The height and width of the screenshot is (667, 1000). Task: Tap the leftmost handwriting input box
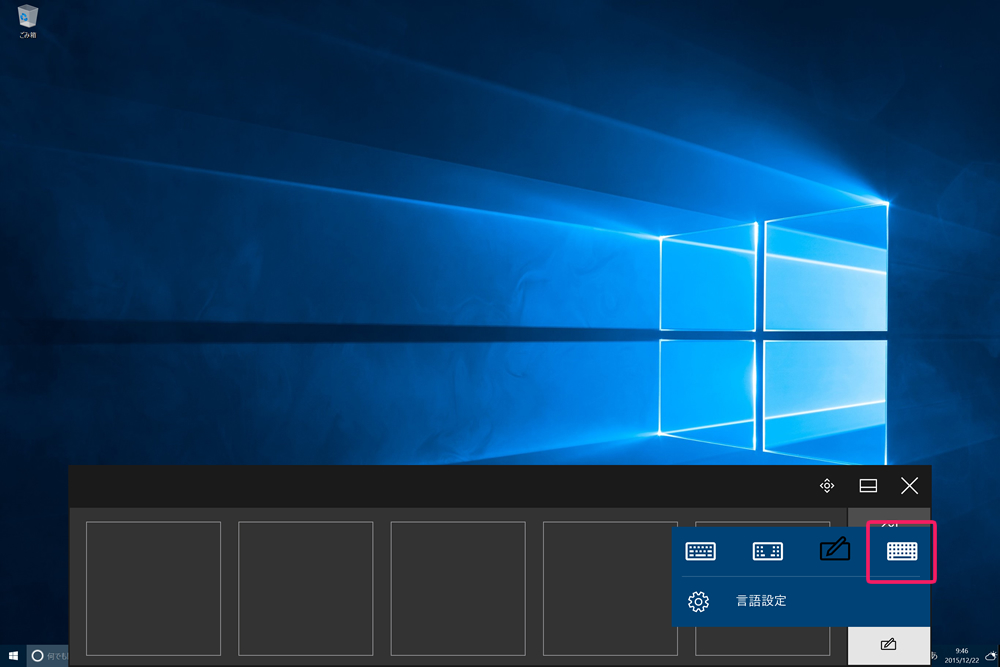(153, 589)
